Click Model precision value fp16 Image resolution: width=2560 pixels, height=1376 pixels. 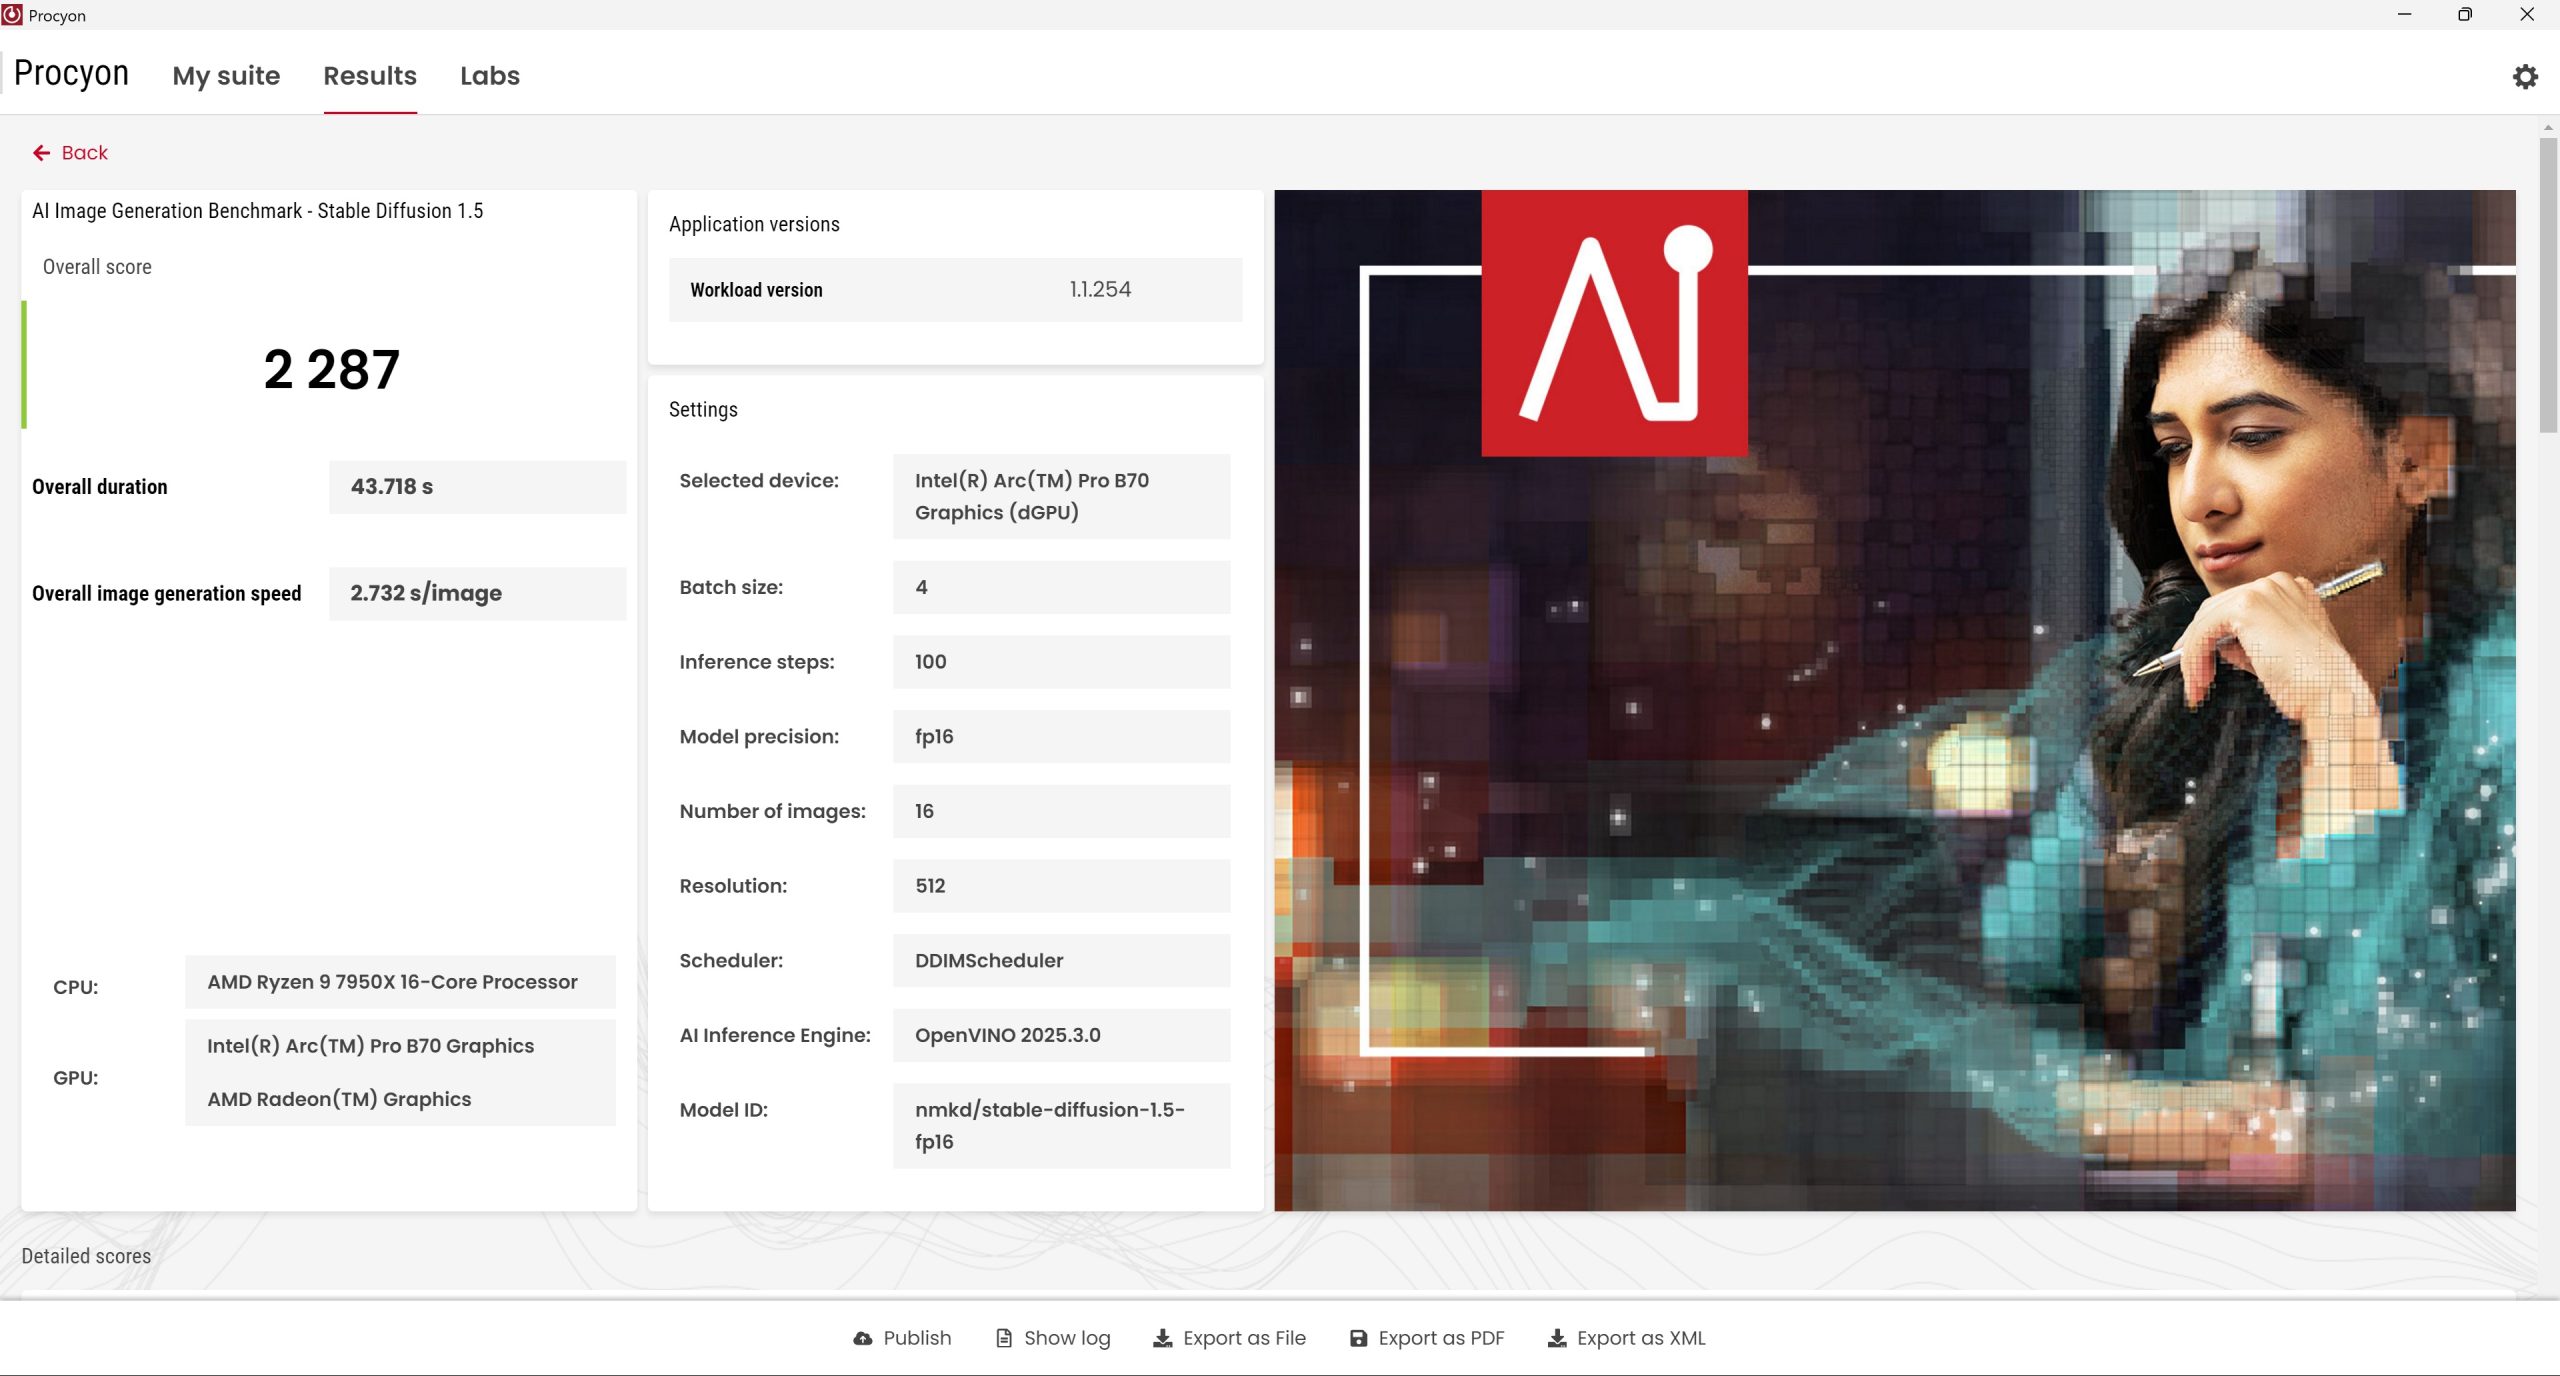tap(1061, 736)
